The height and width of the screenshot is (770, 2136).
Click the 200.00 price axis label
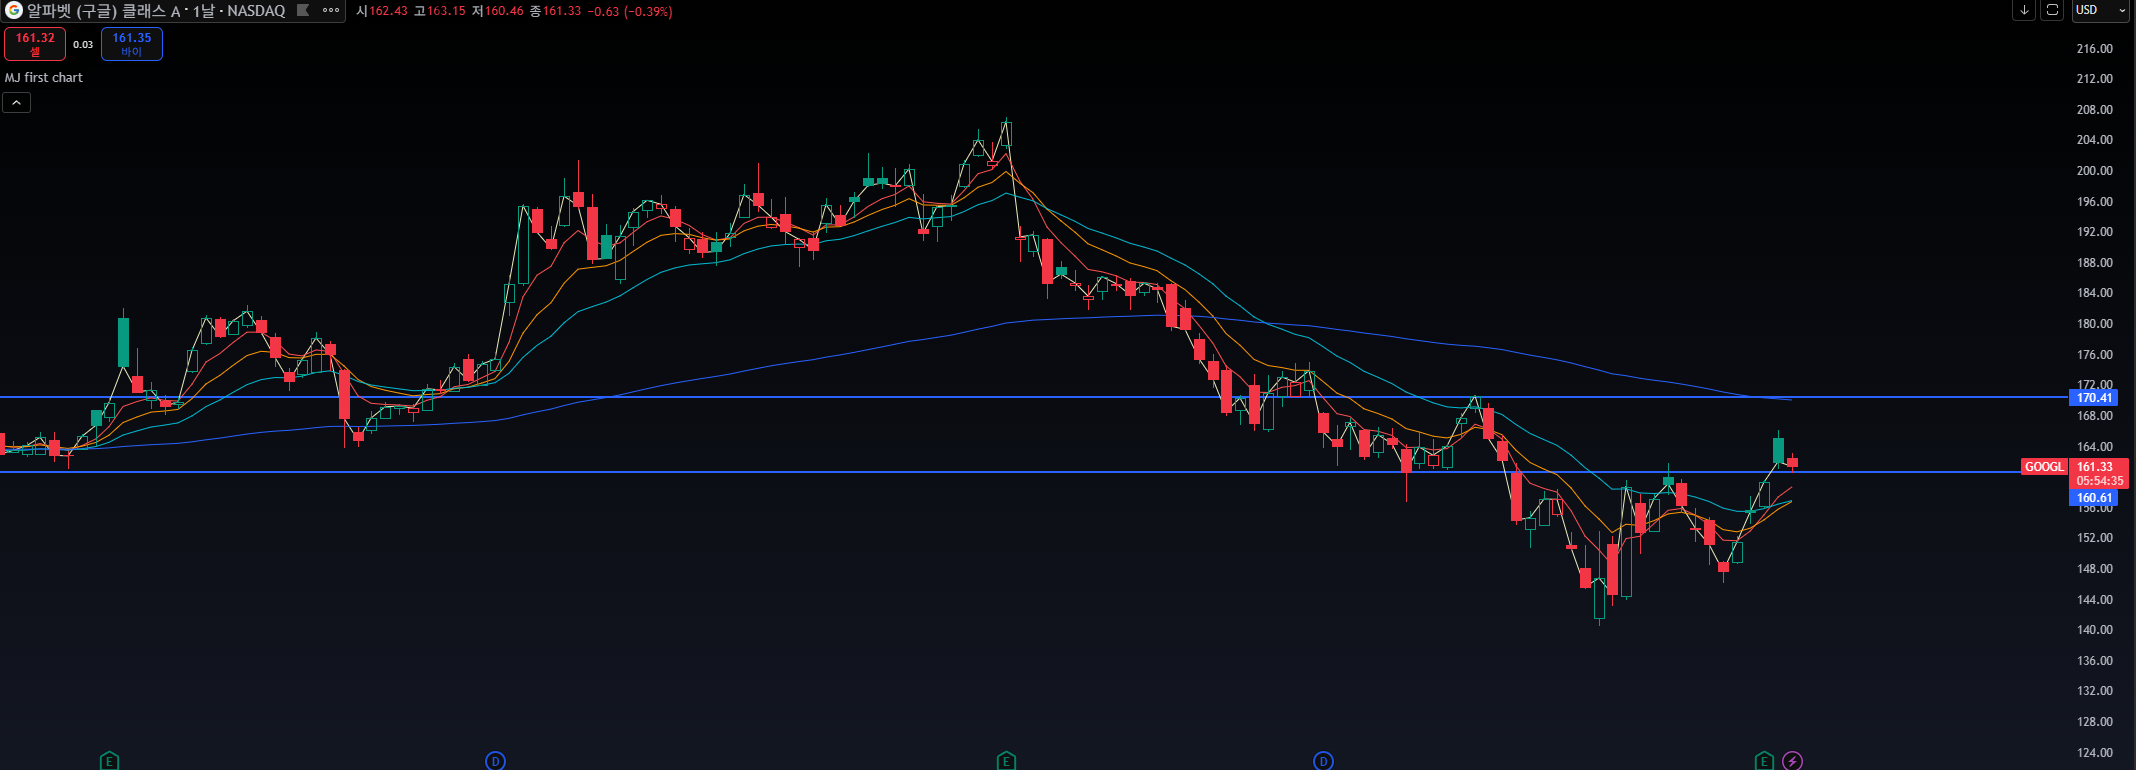tap(2094, 171)
